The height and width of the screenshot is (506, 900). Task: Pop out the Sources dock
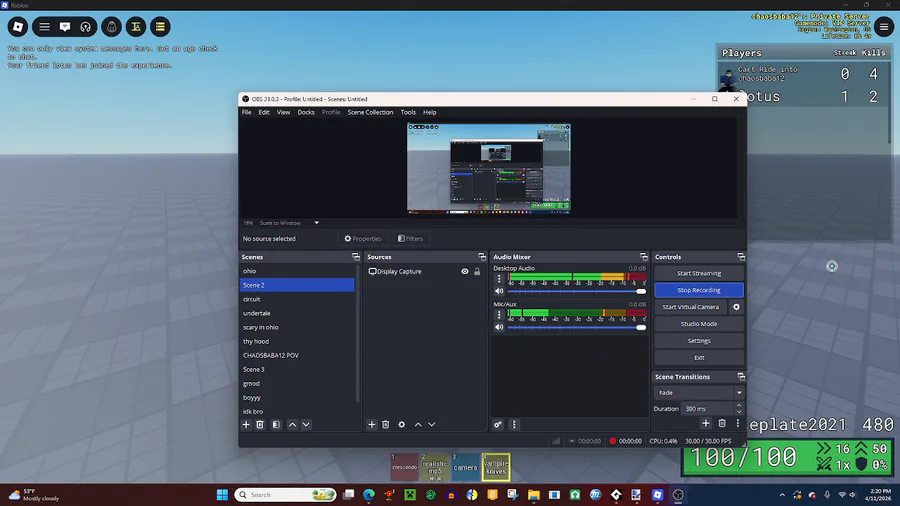(482, 257)
